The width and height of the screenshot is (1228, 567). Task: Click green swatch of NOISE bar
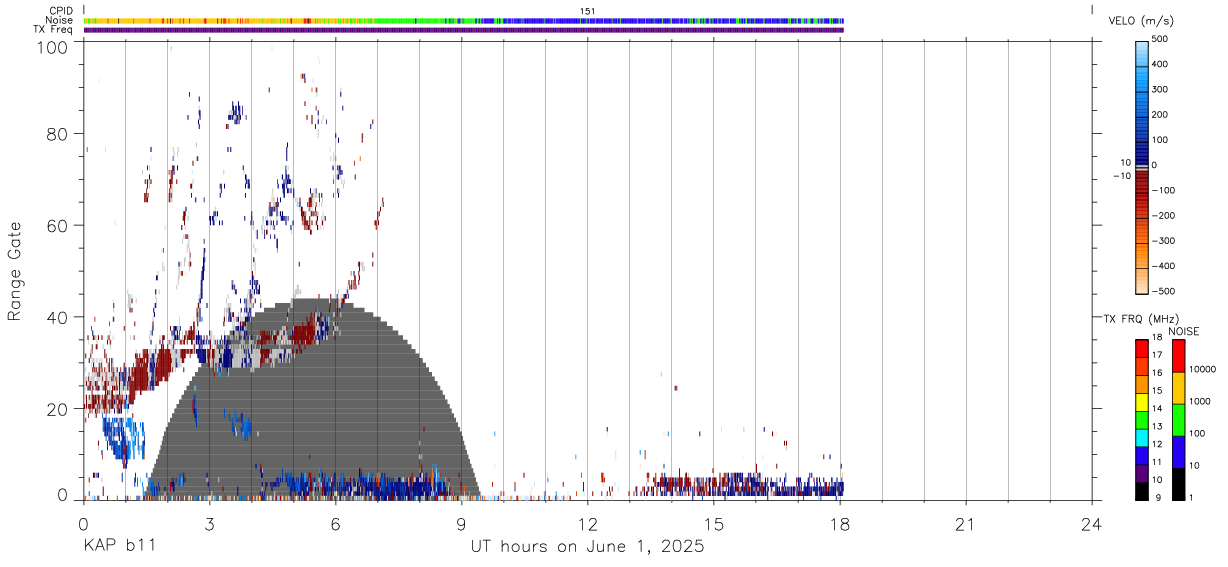1179,420
